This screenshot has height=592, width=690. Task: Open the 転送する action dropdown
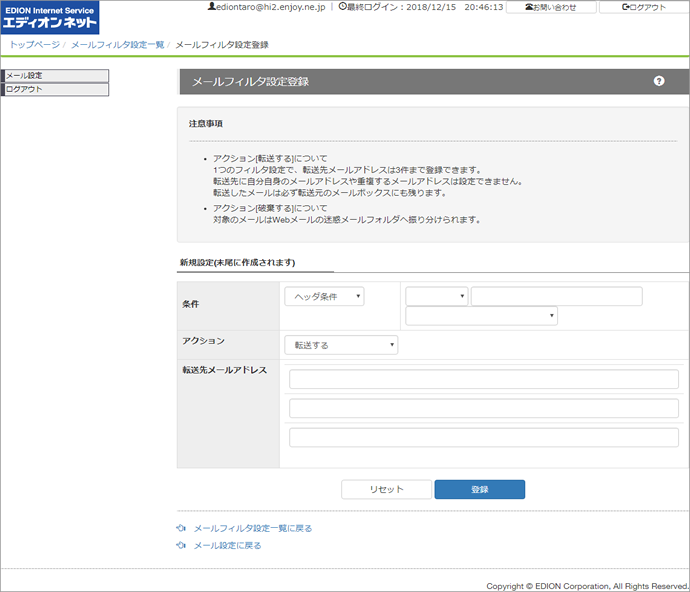click(341, 345)
